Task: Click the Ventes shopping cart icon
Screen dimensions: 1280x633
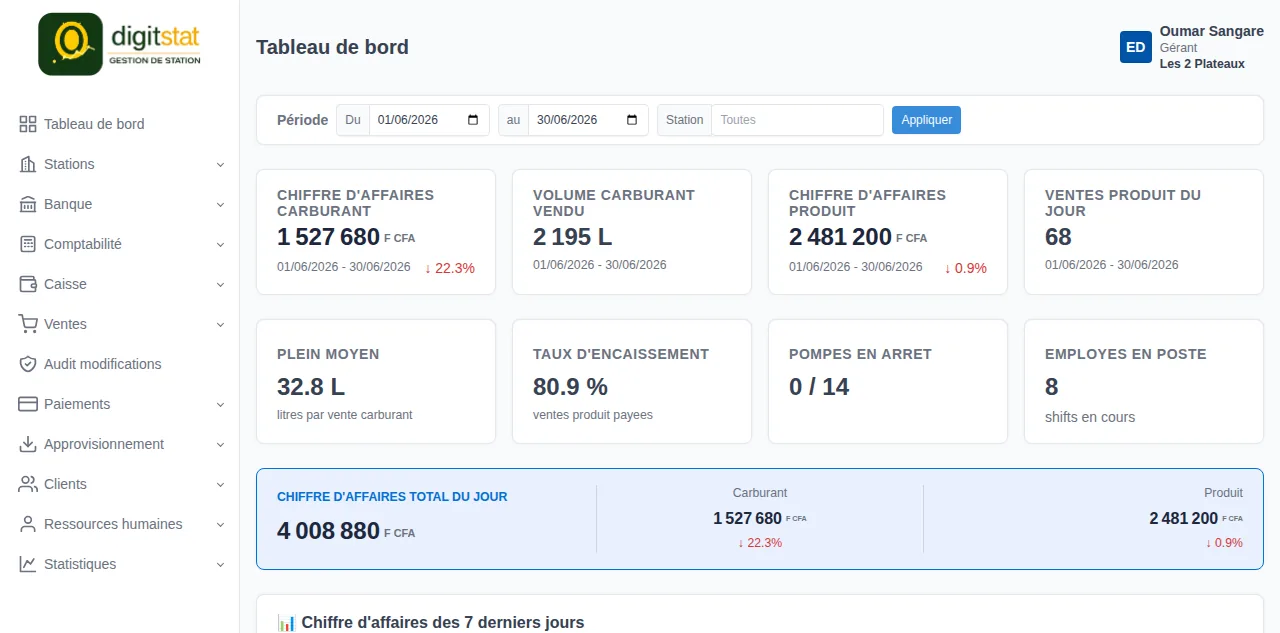Action: point(28,324)
